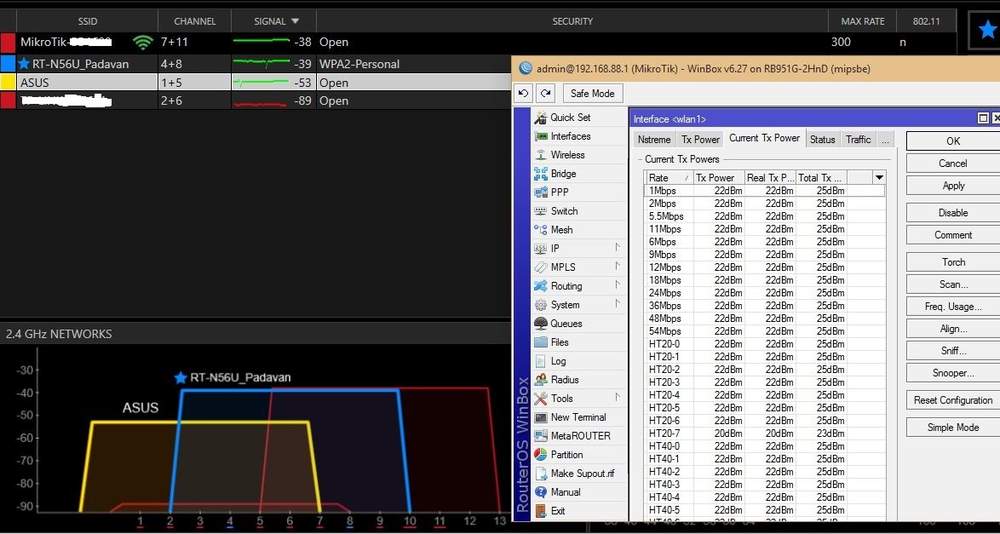Click the Scan... button

(x=953, y=284)
